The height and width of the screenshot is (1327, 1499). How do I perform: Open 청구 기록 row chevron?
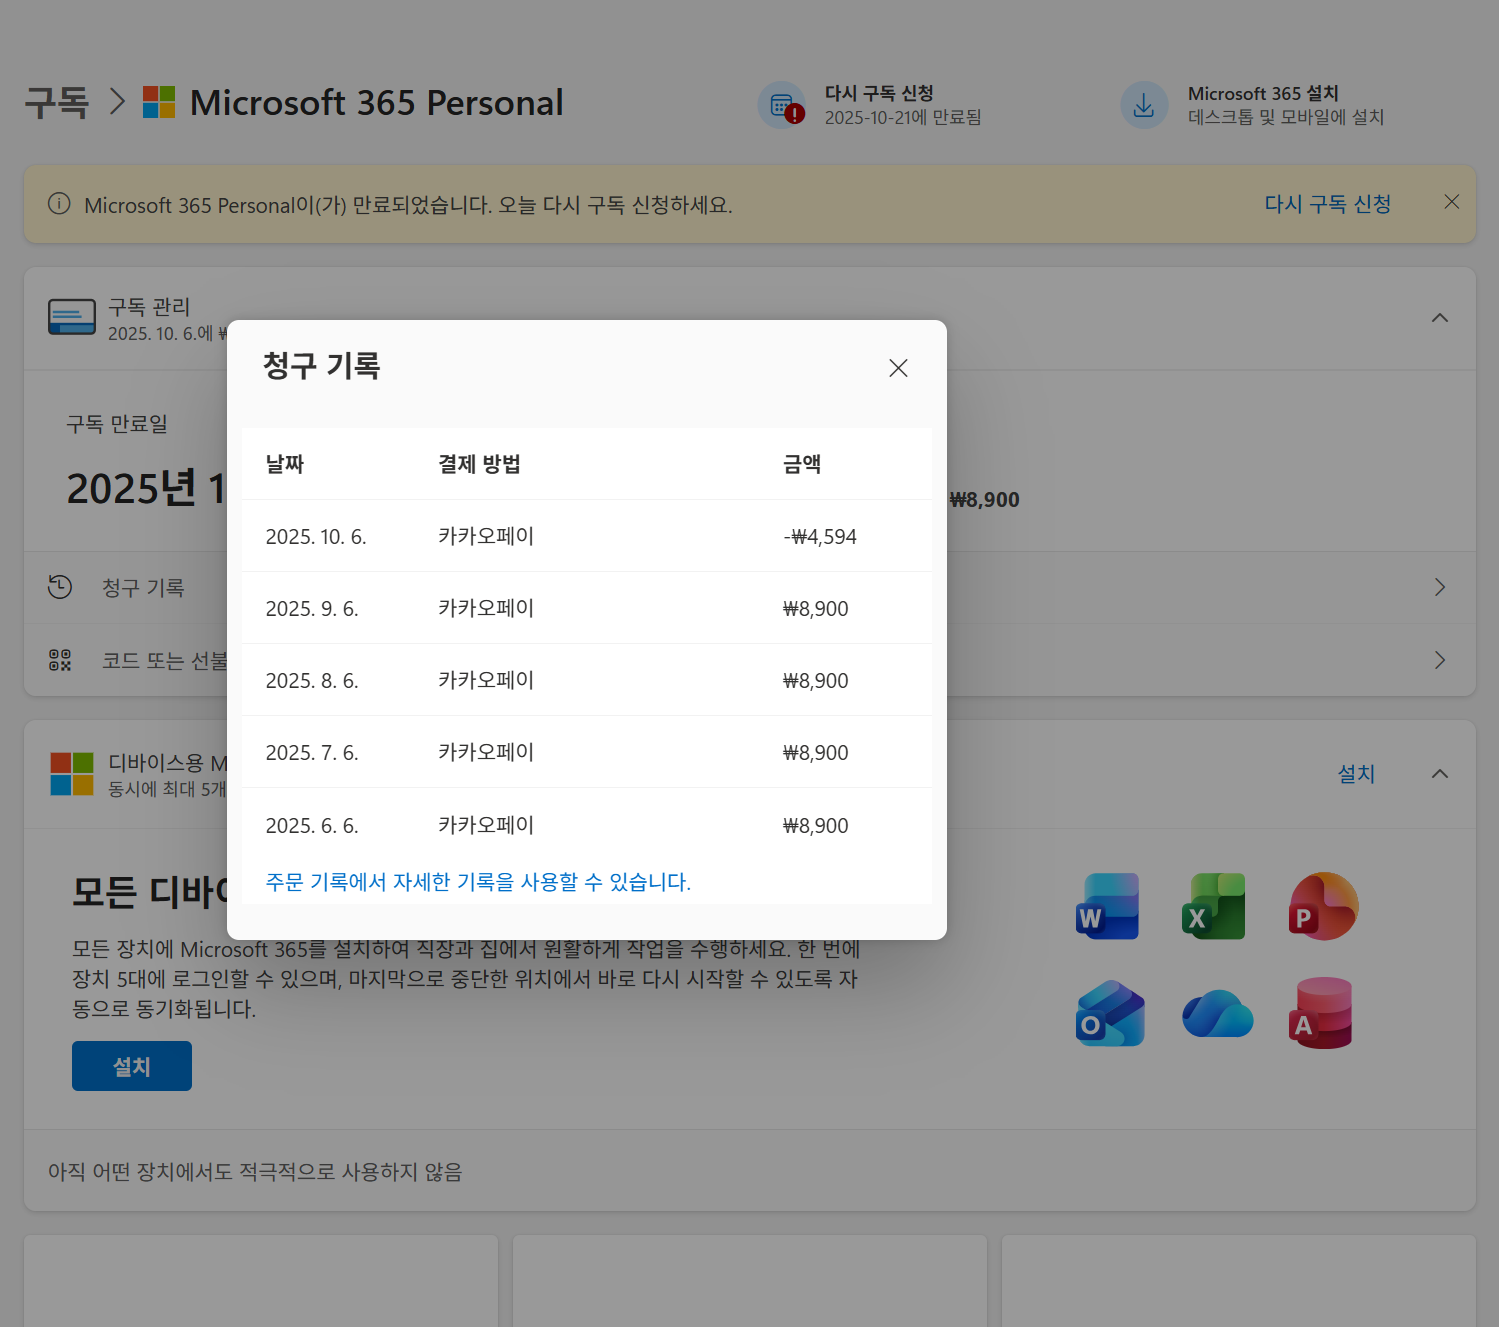[1440, 587]
